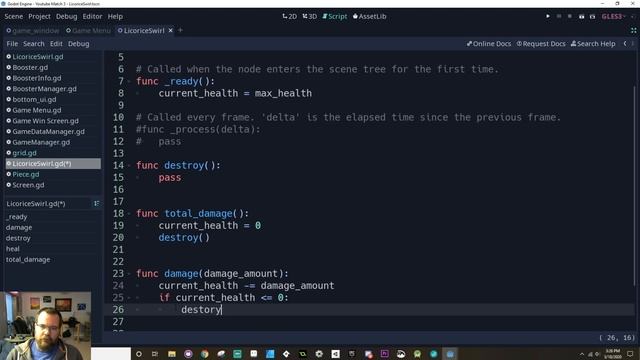The width and height of the screenshot is (640, 360).
Task: Open File Explorer from taskbar
Action: [x=171, y=354]
